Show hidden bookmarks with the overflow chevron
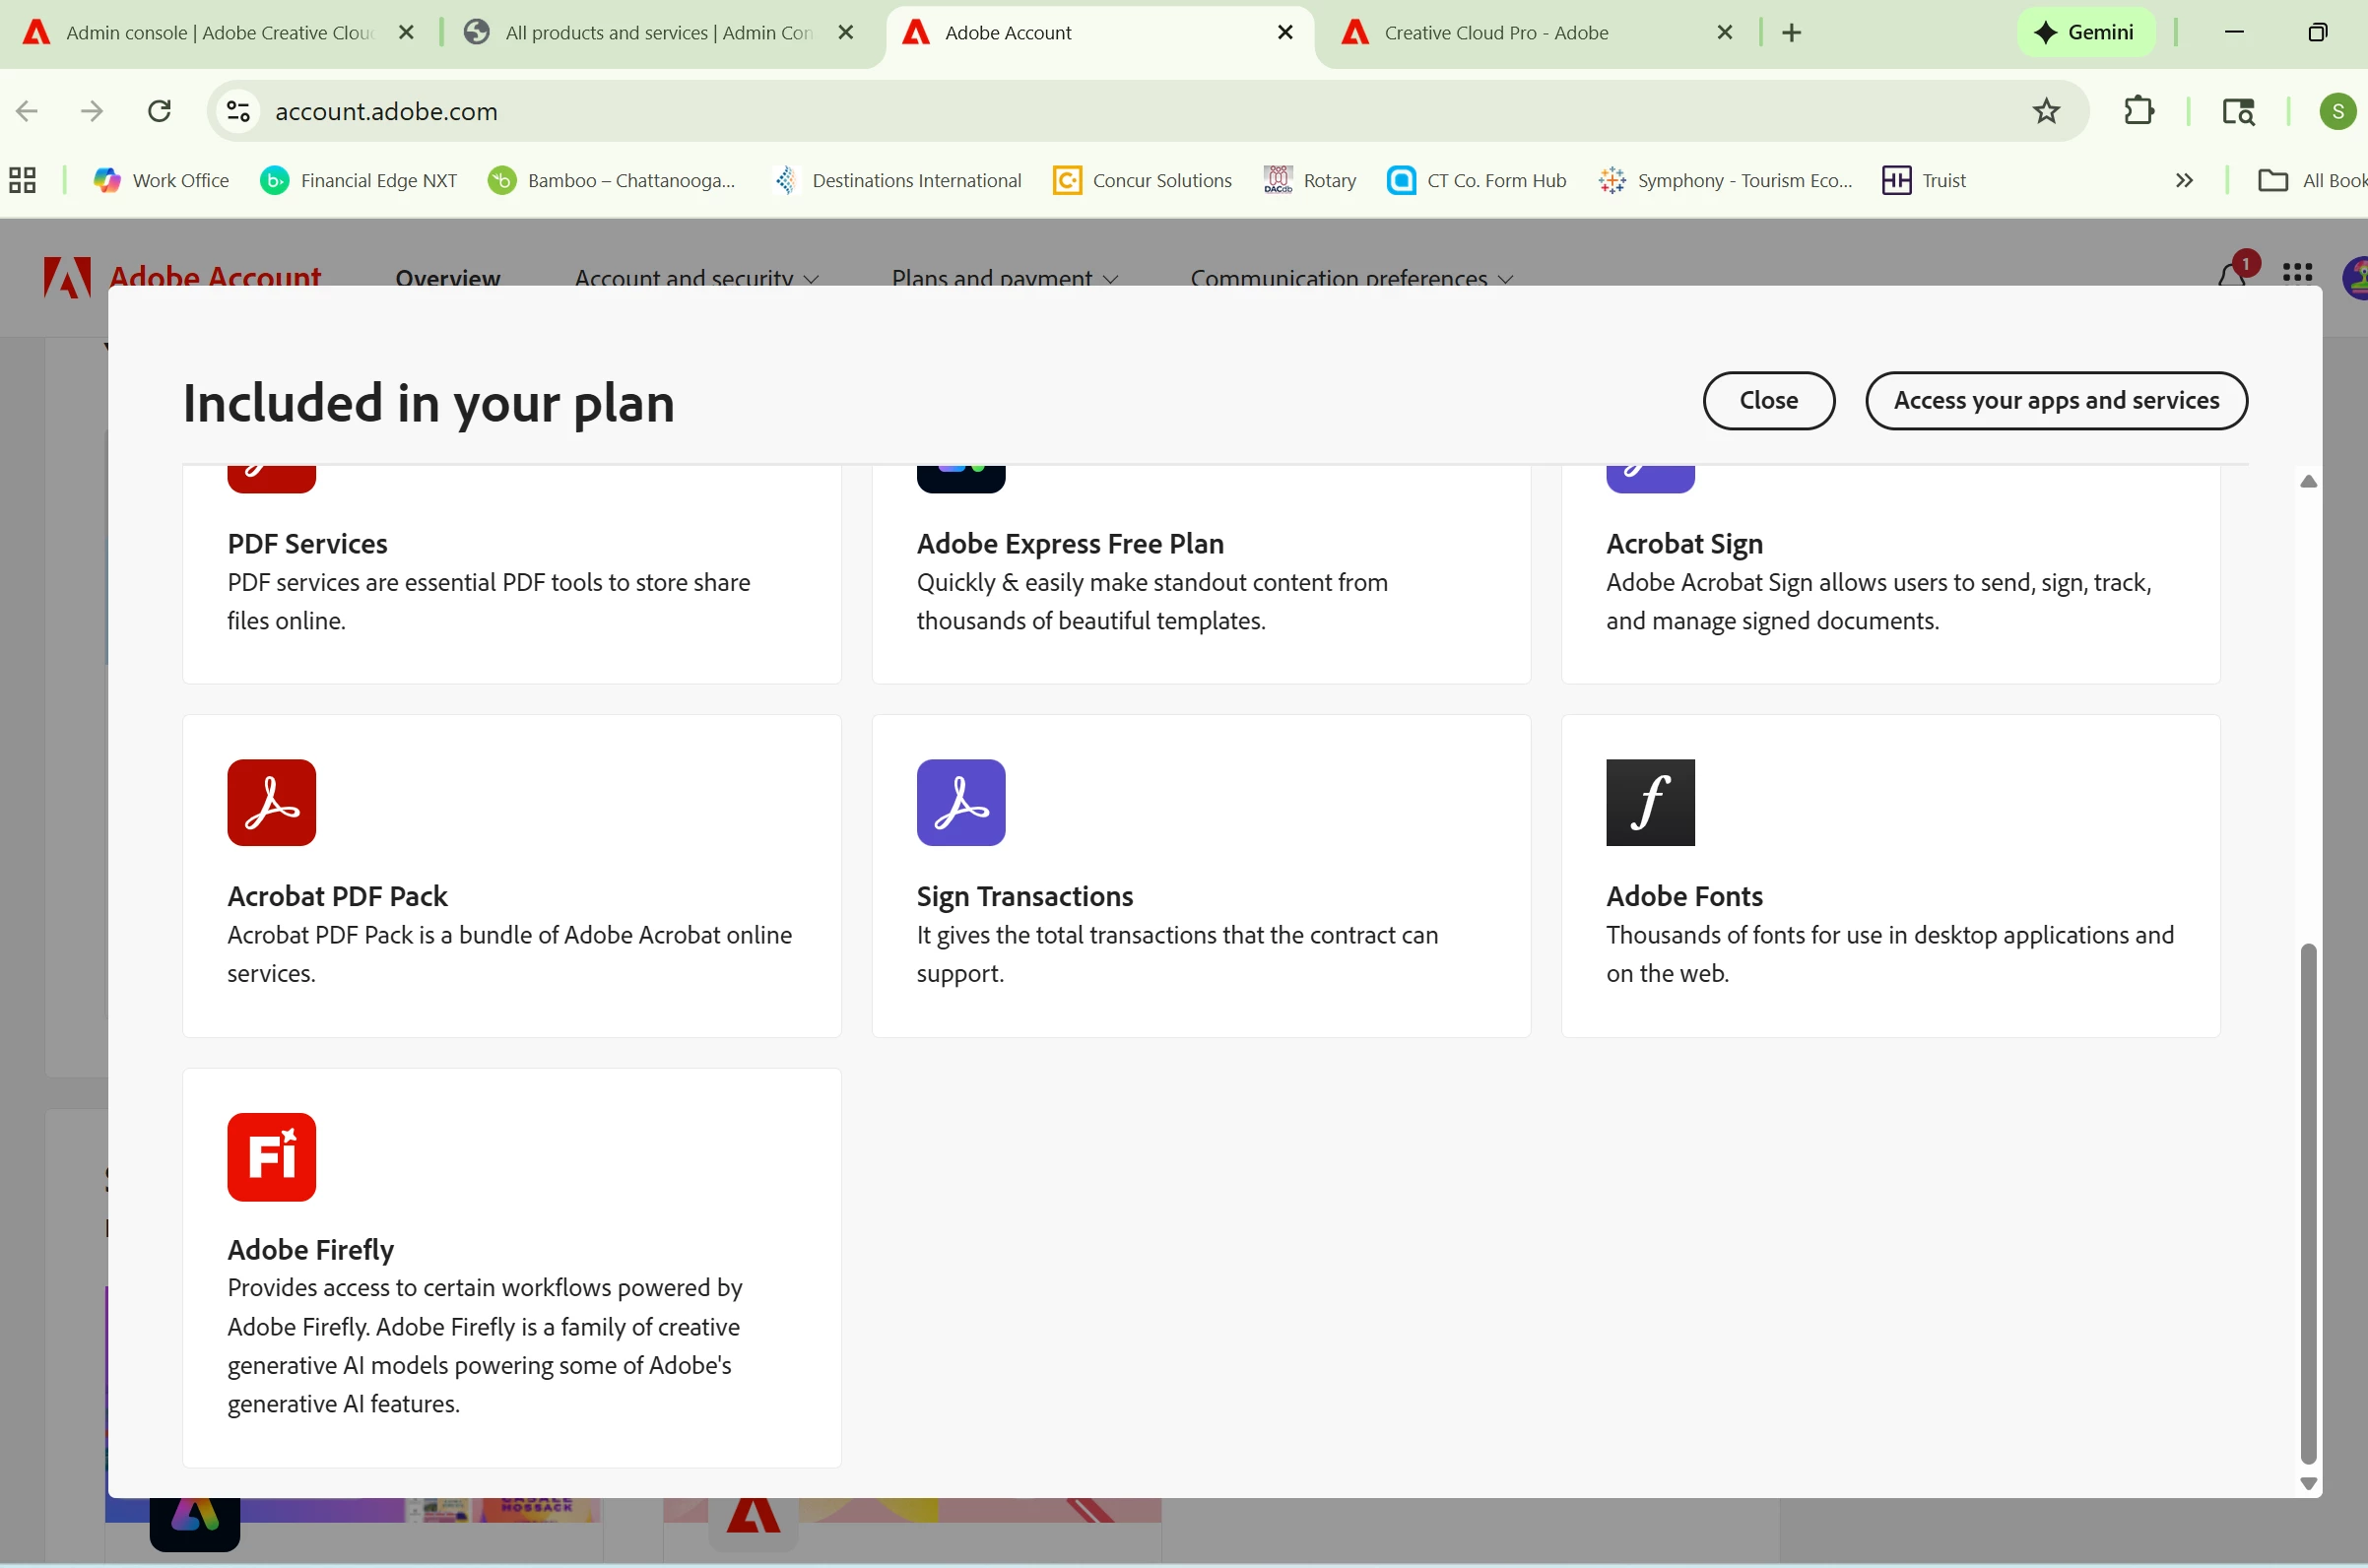The height and width of the screenshot is (1568, 2368). pos(2184,181)
